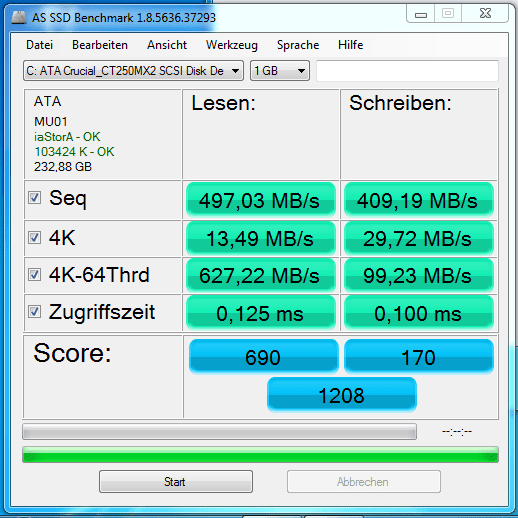Toggle the Seq test checkbox
This screenshot has height=518, width=518.
[34, 197]
